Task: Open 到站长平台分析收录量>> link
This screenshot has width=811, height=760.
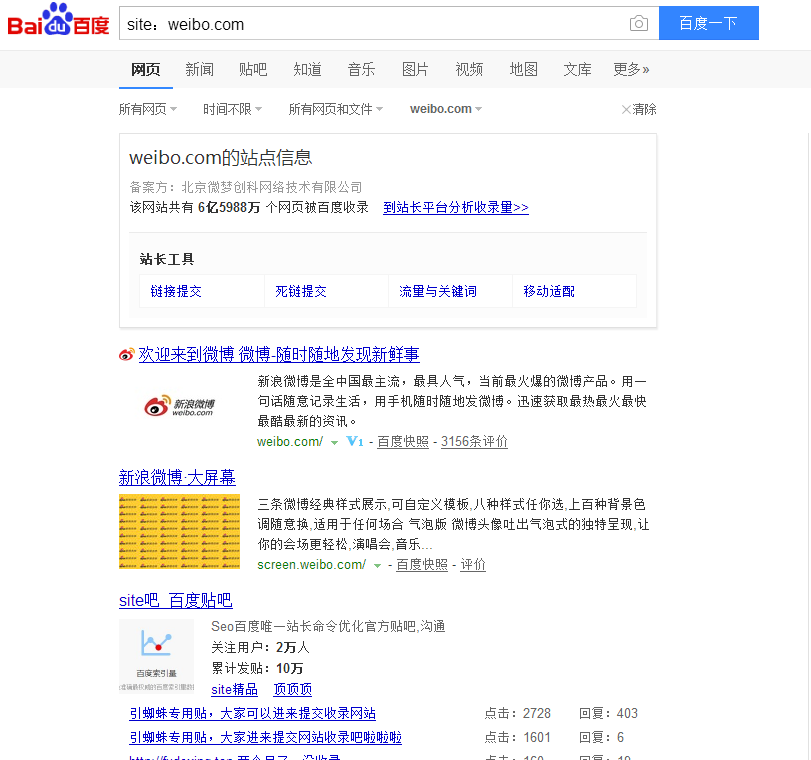Action: click(456, 207)
